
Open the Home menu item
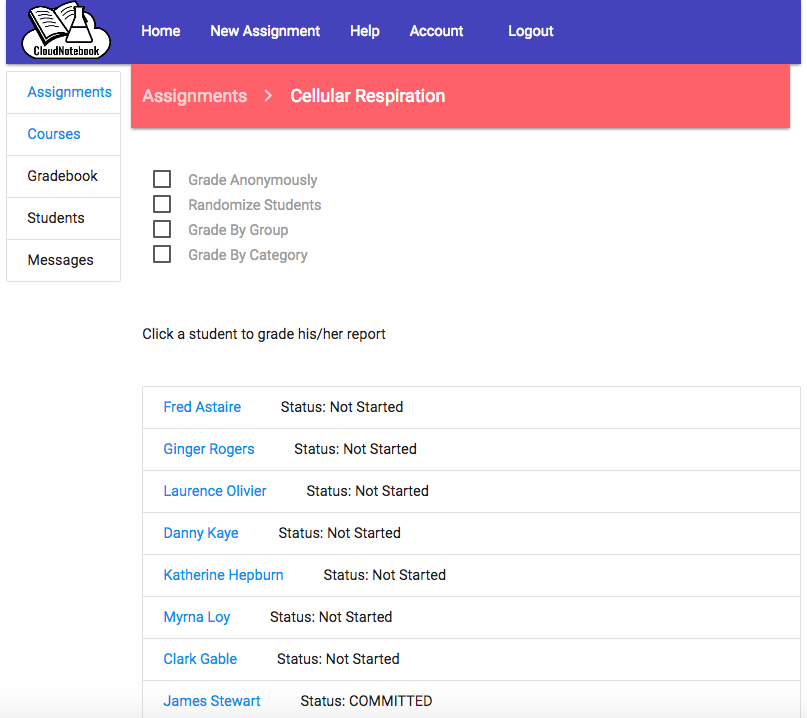pos(161,31)
